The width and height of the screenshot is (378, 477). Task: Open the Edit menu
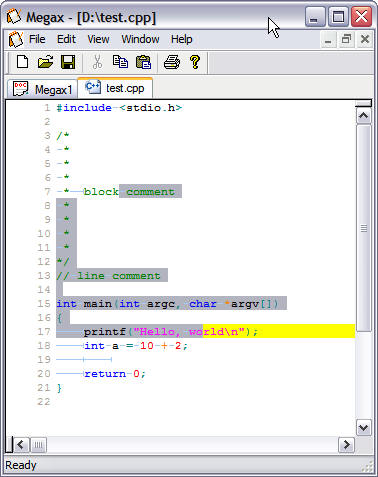tap(66, 39)
